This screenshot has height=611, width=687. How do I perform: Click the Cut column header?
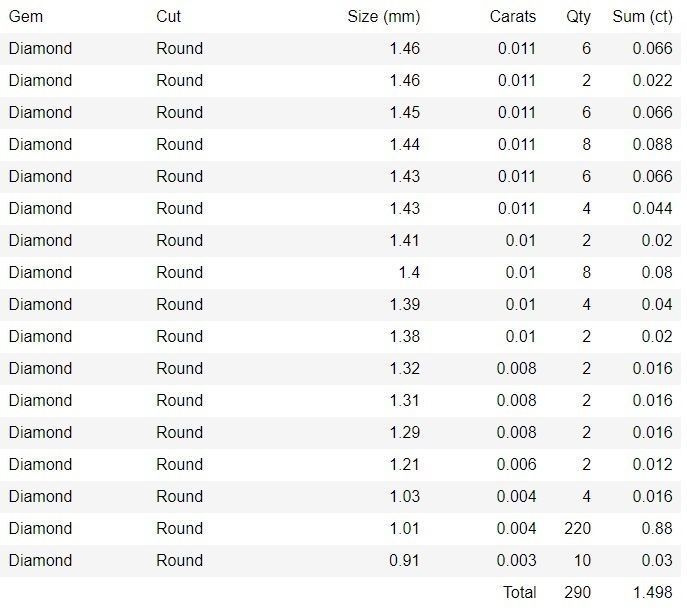(x=169, y=16)
